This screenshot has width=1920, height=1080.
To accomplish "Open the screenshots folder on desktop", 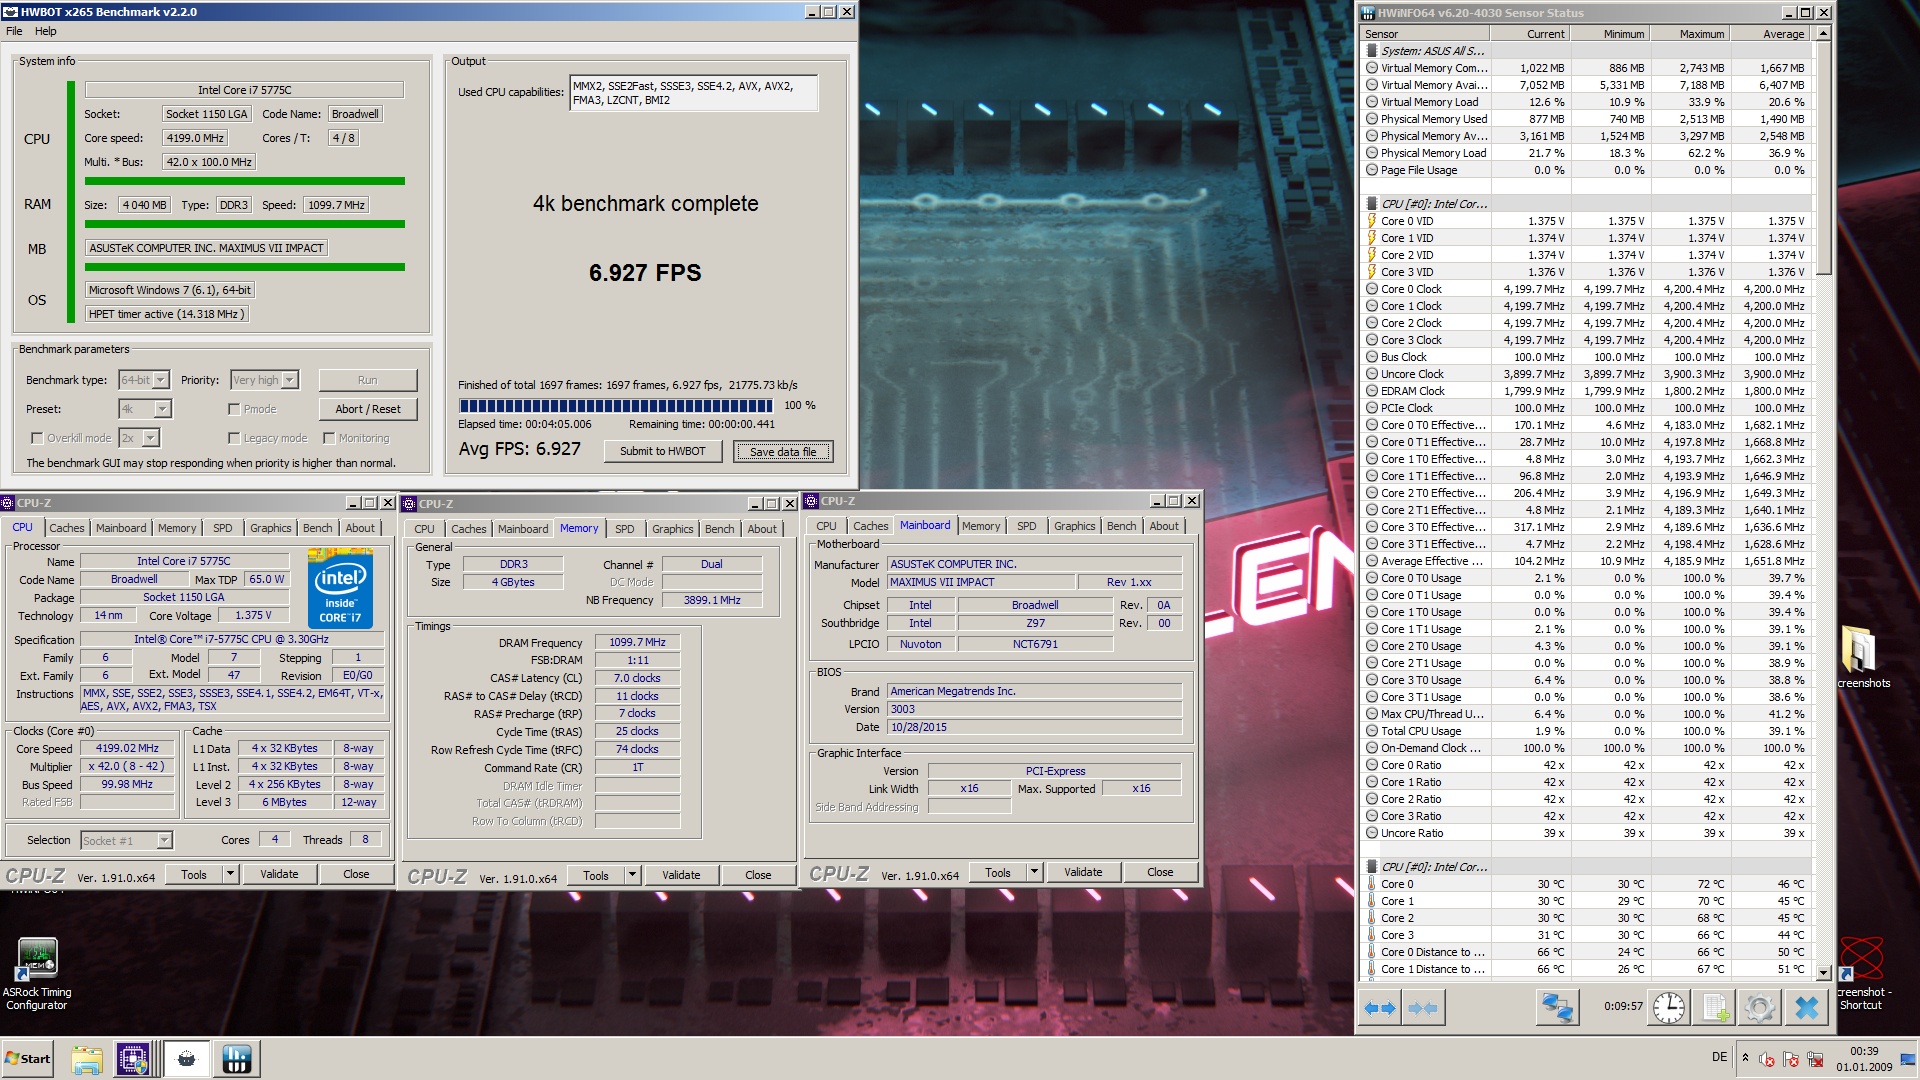I will click(1862, 657).
